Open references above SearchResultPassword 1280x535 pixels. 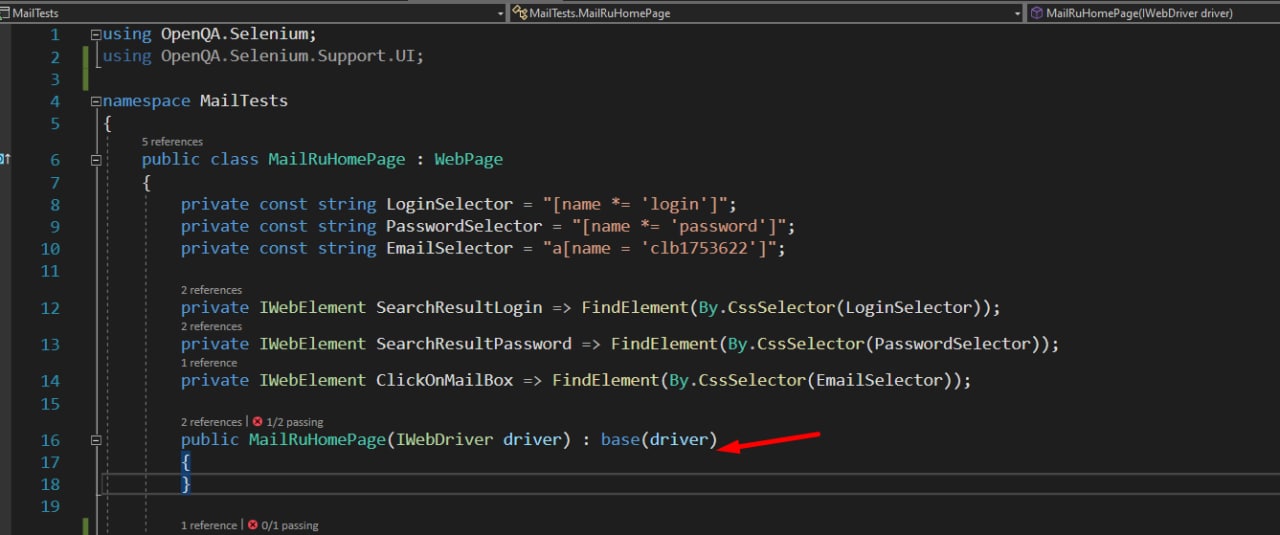(x=211, y=326)
